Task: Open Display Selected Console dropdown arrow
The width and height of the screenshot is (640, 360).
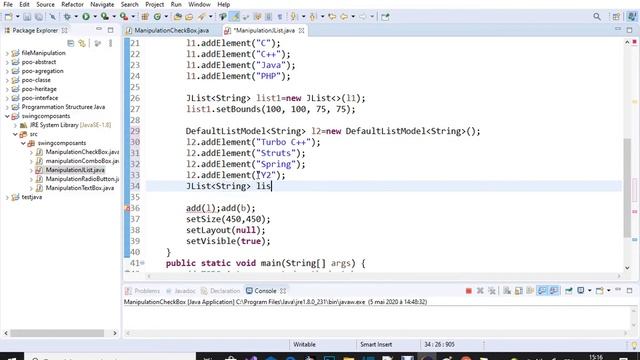Action: coord(589,291)
